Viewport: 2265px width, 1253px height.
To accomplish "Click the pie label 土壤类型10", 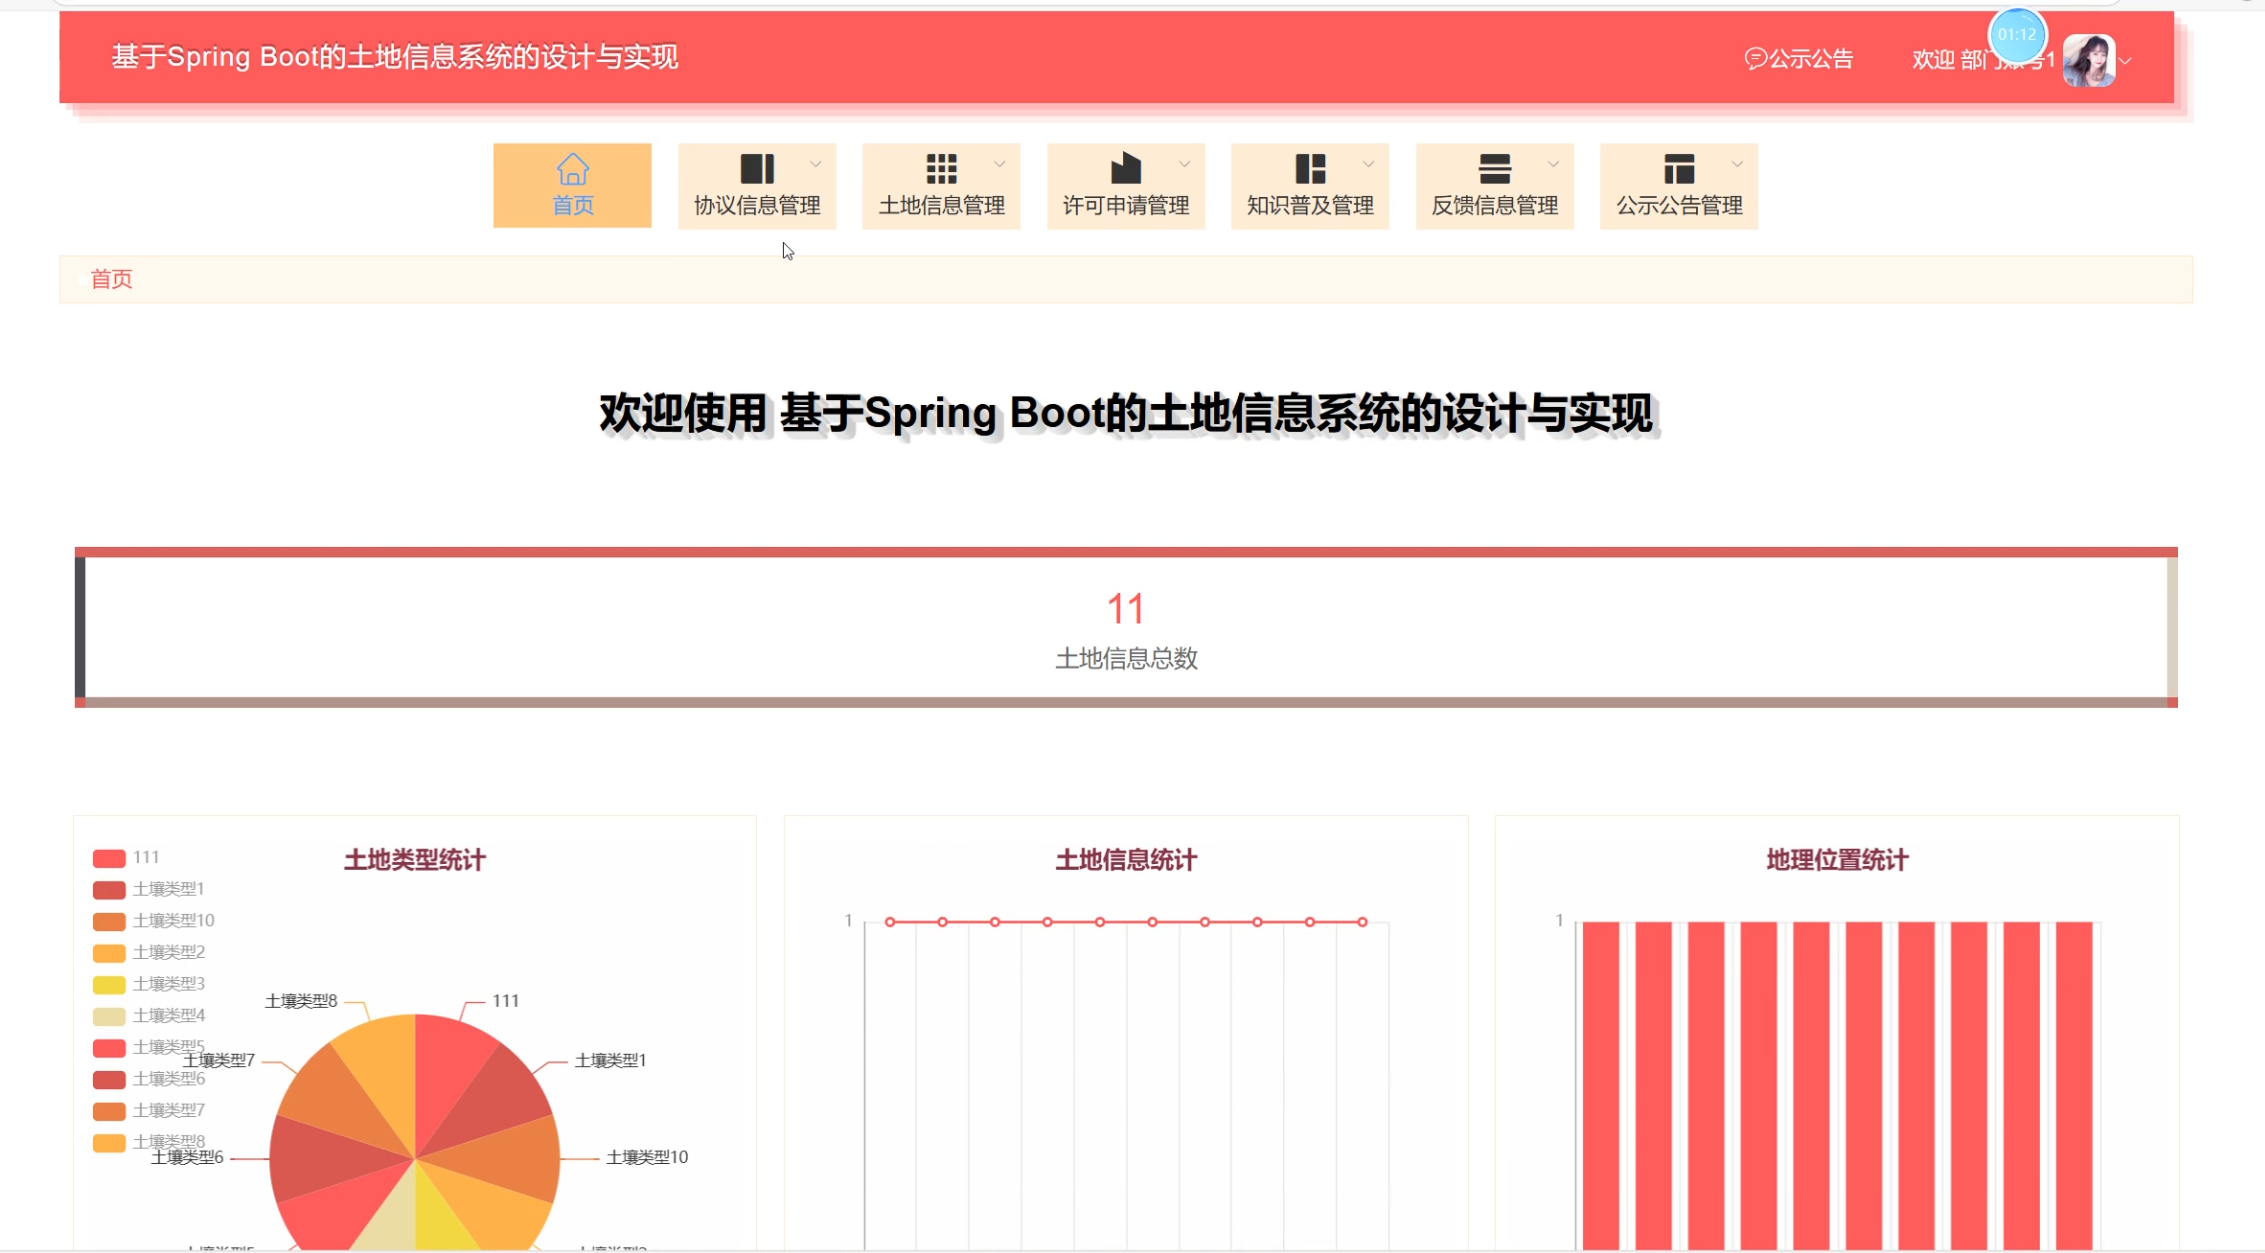I will pyautogui.click(x=647, y=1158).
